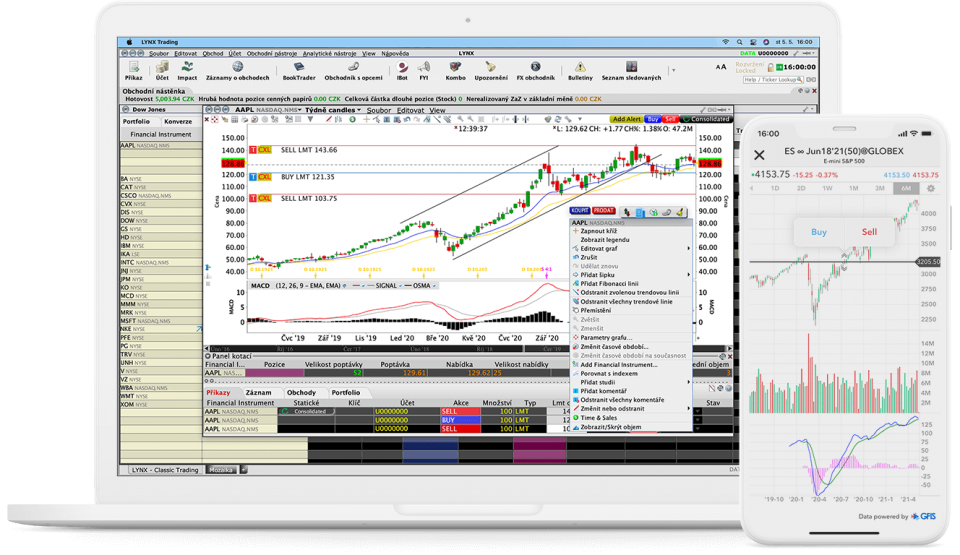Select CSCO row in watchlist
Viewport: 960px width, 555px height.
click(161, 196)
